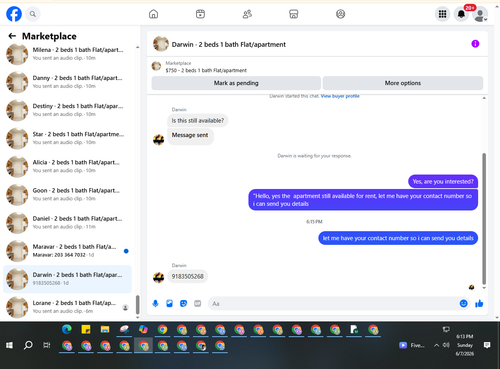Click the More options button
This screenshot has width=500, height=369.
tap(403, 83)
